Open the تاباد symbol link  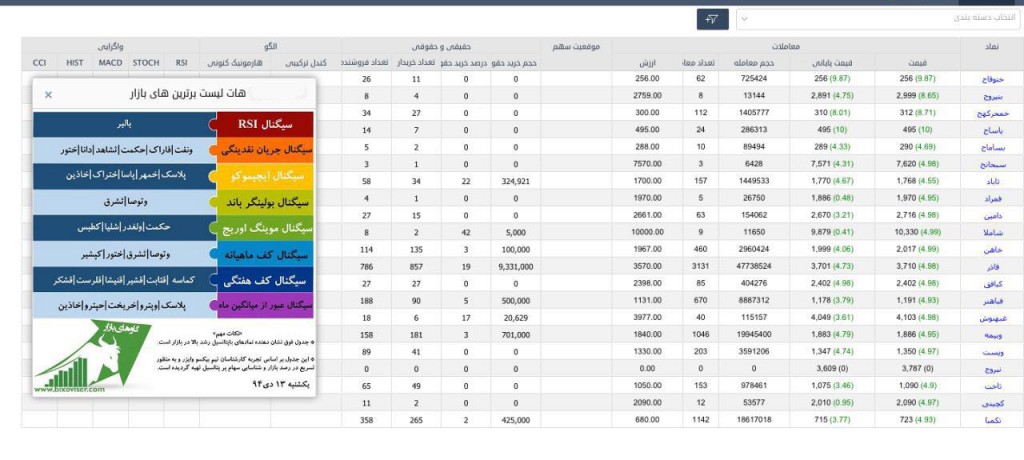coord(992,181)
